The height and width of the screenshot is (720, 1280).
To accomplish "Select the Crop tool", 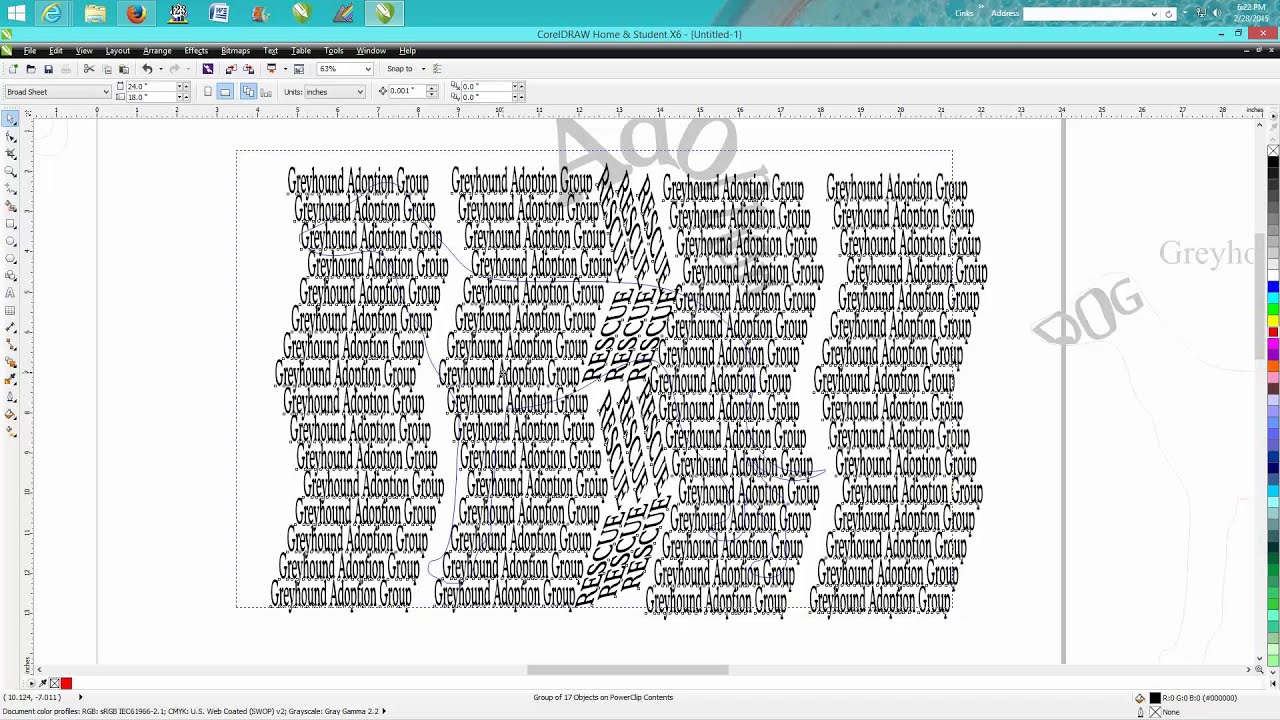I will click(11, 154).
